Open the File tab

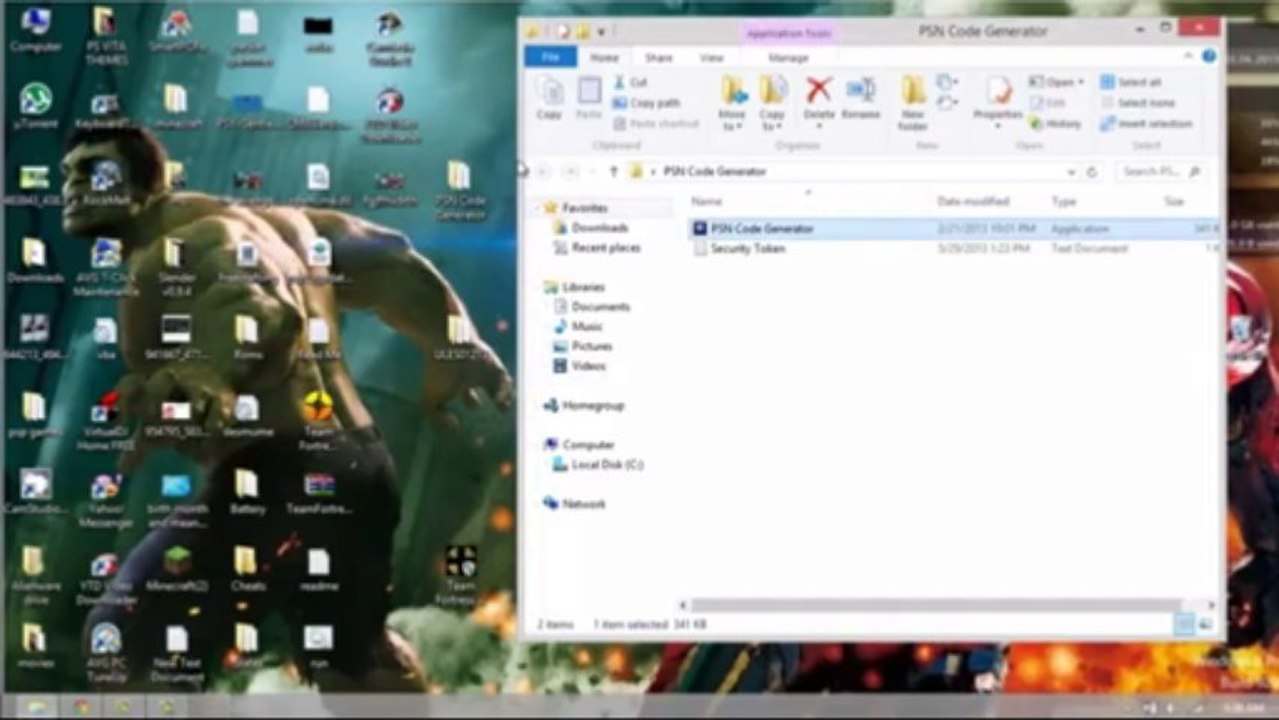tap(550, 58)
